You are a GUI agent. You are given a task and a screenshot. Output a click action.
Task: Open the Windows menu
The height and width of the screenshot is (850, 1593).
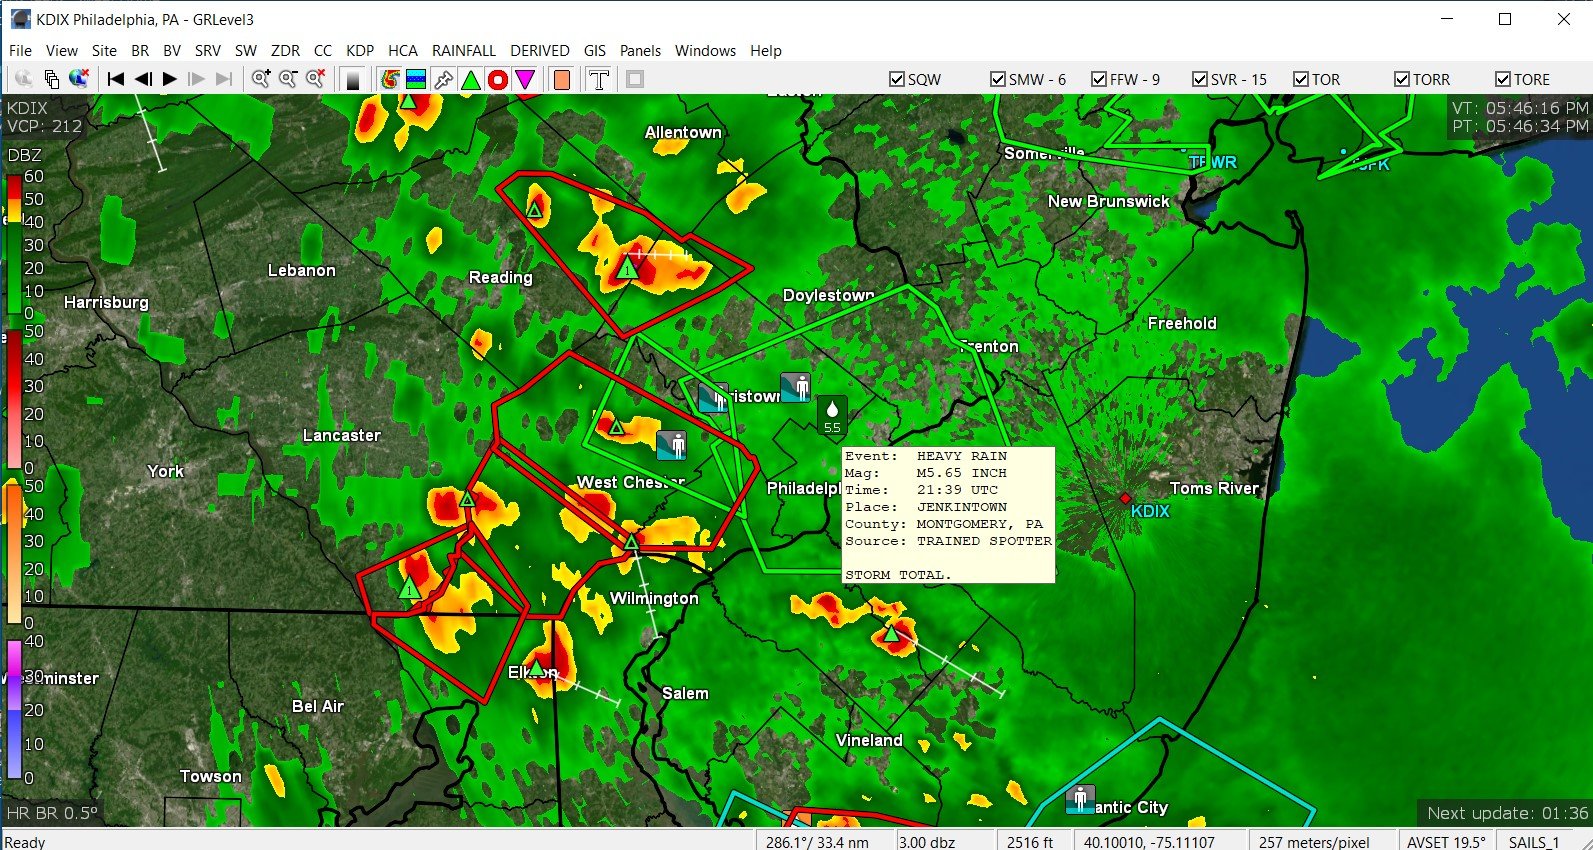pos(705,50)
